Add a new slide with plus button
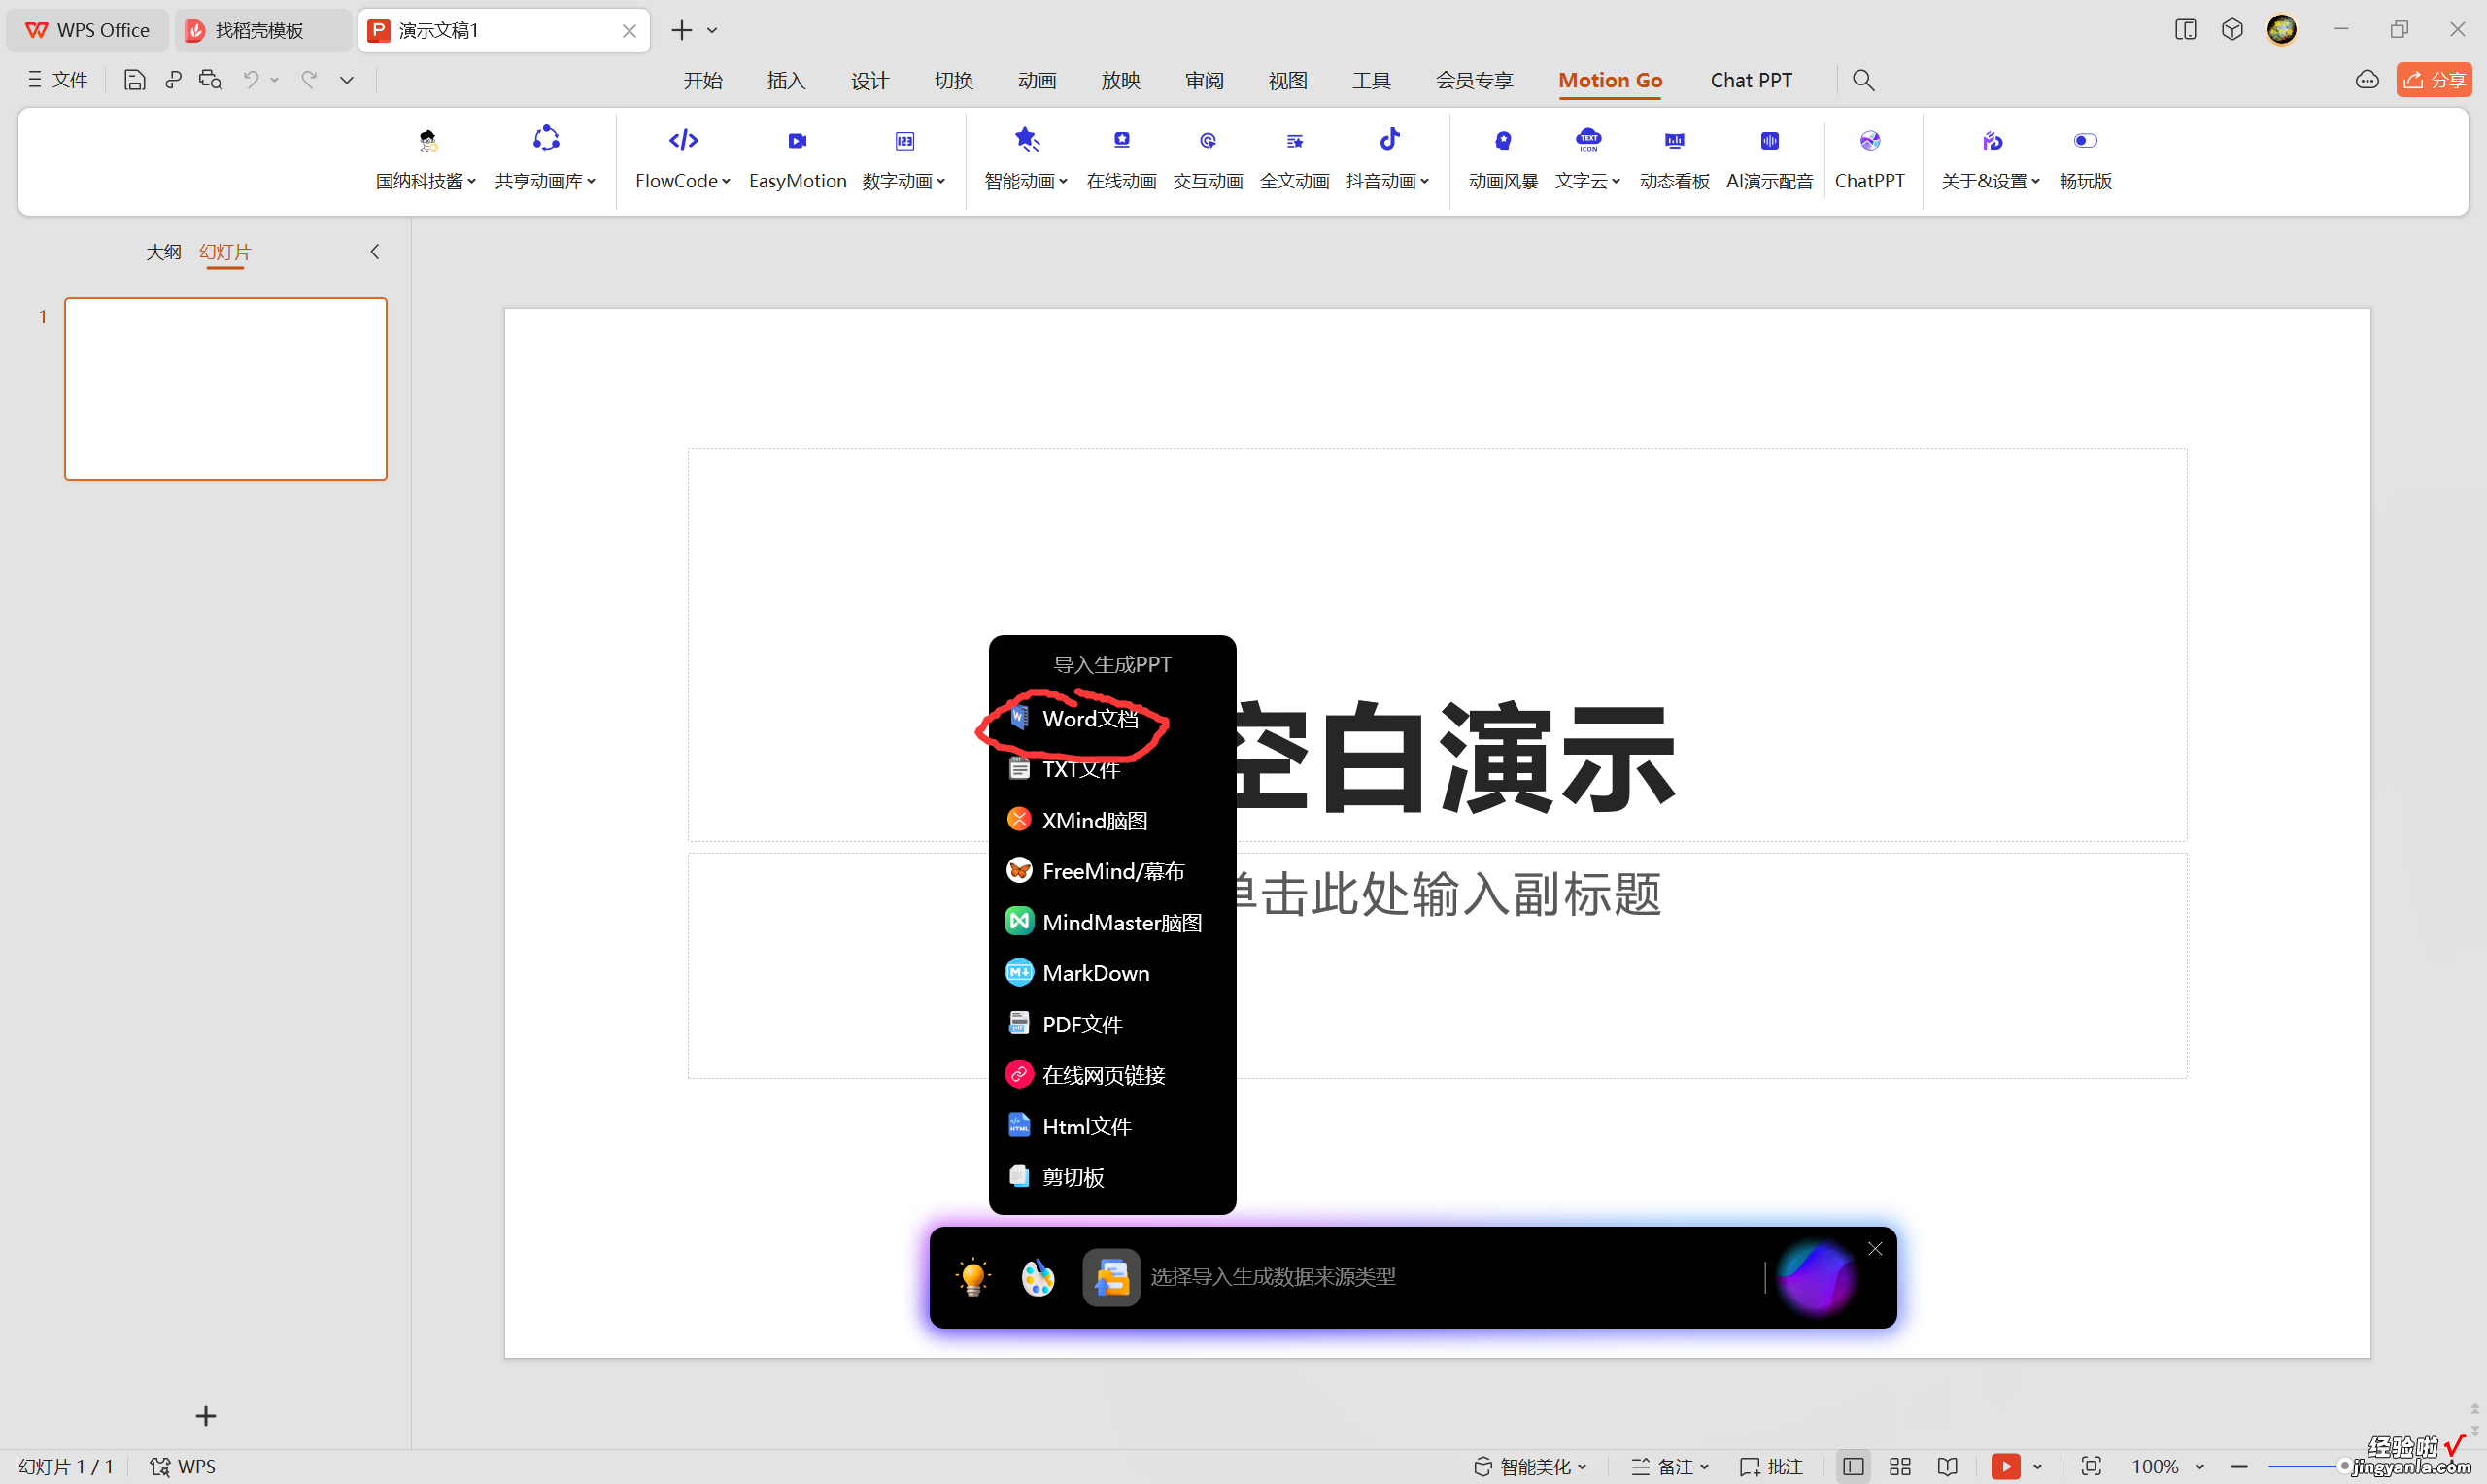The height and width of the screenshot is (1484, 2487). click(206, 1416)
